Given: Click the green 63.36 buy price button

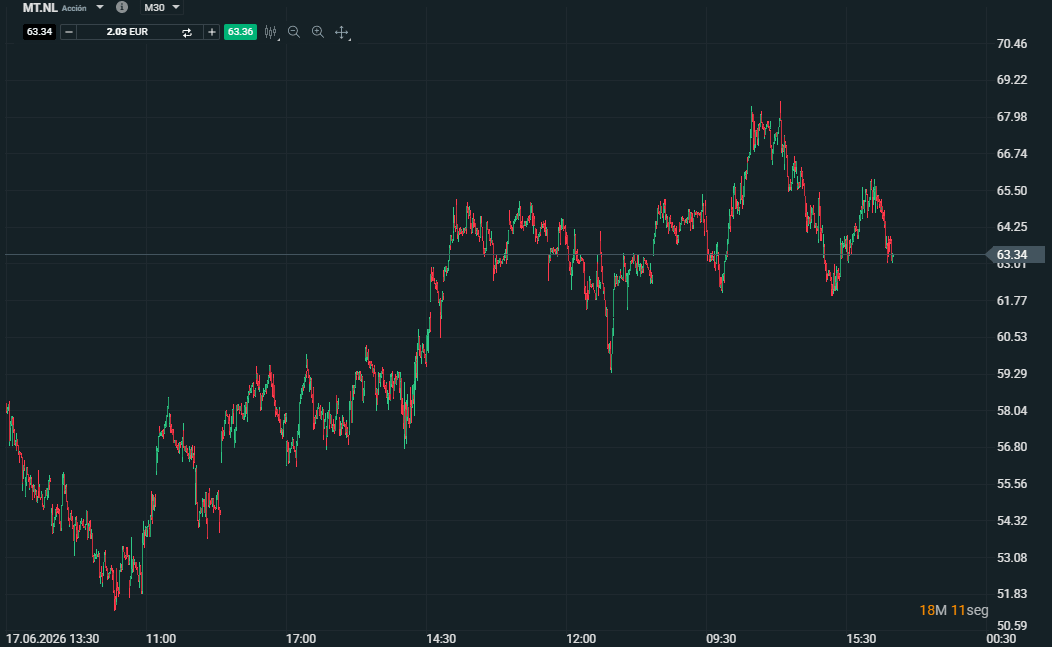Looking at the screenshot, I should (x=240, y=32).
